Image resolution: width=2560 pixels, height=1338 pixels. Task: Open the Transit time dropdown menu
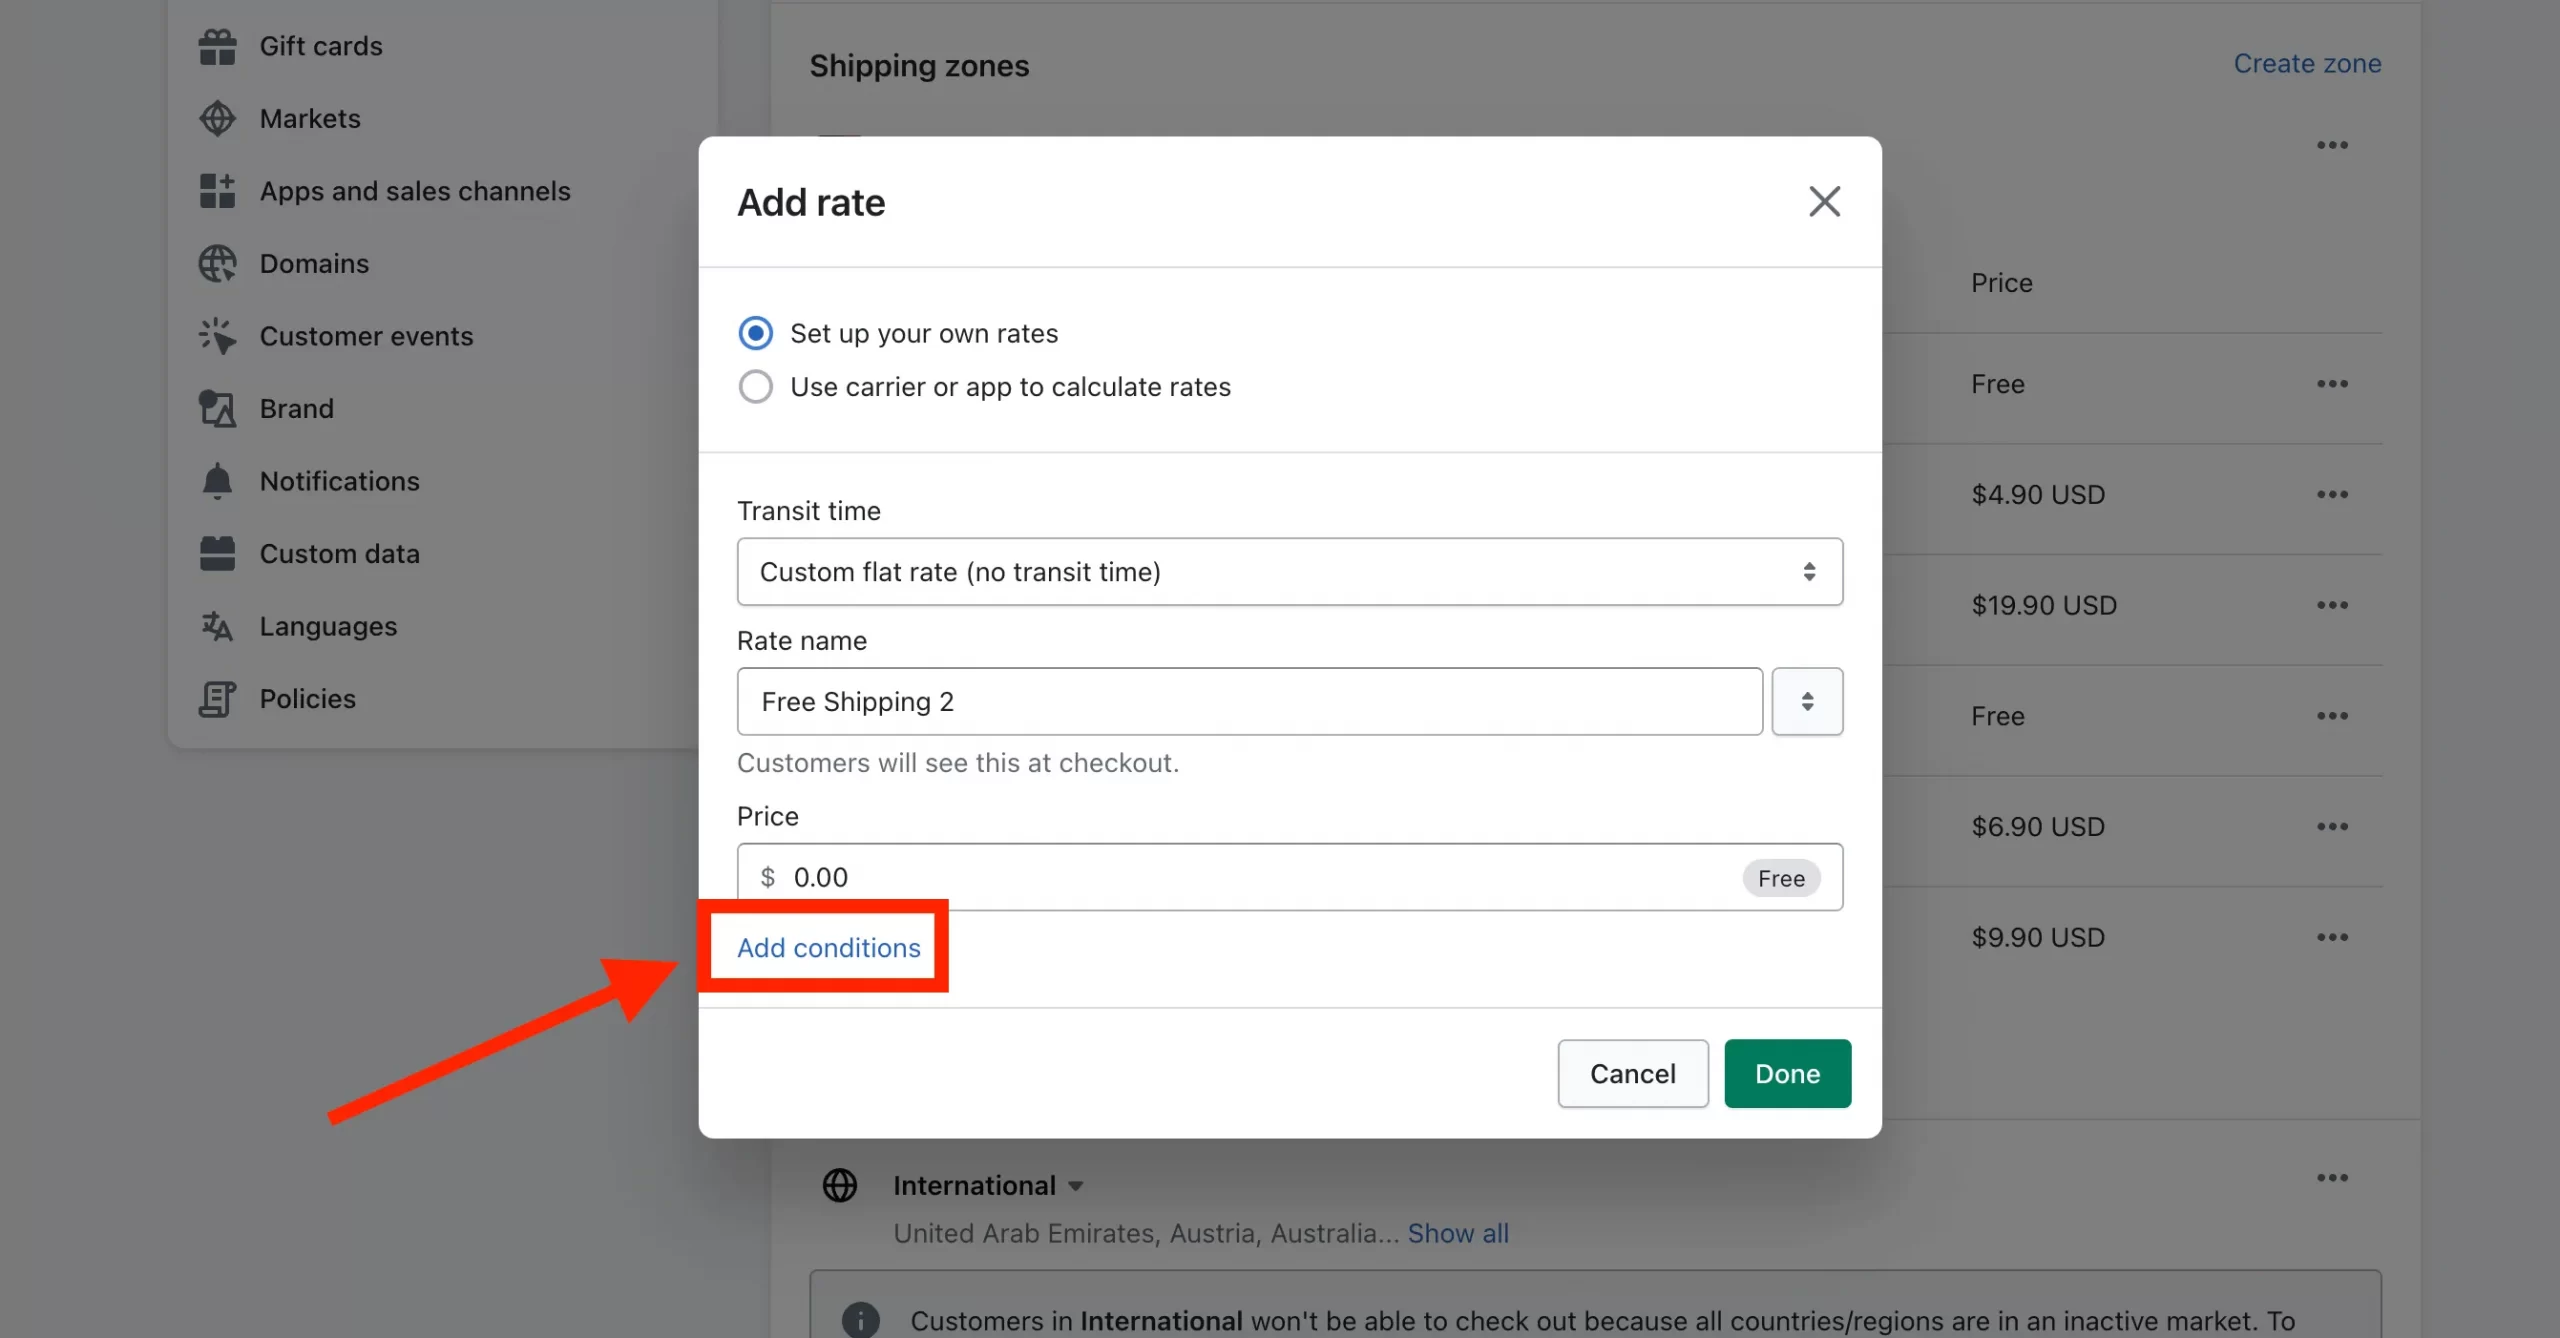tap(1290, 571)
